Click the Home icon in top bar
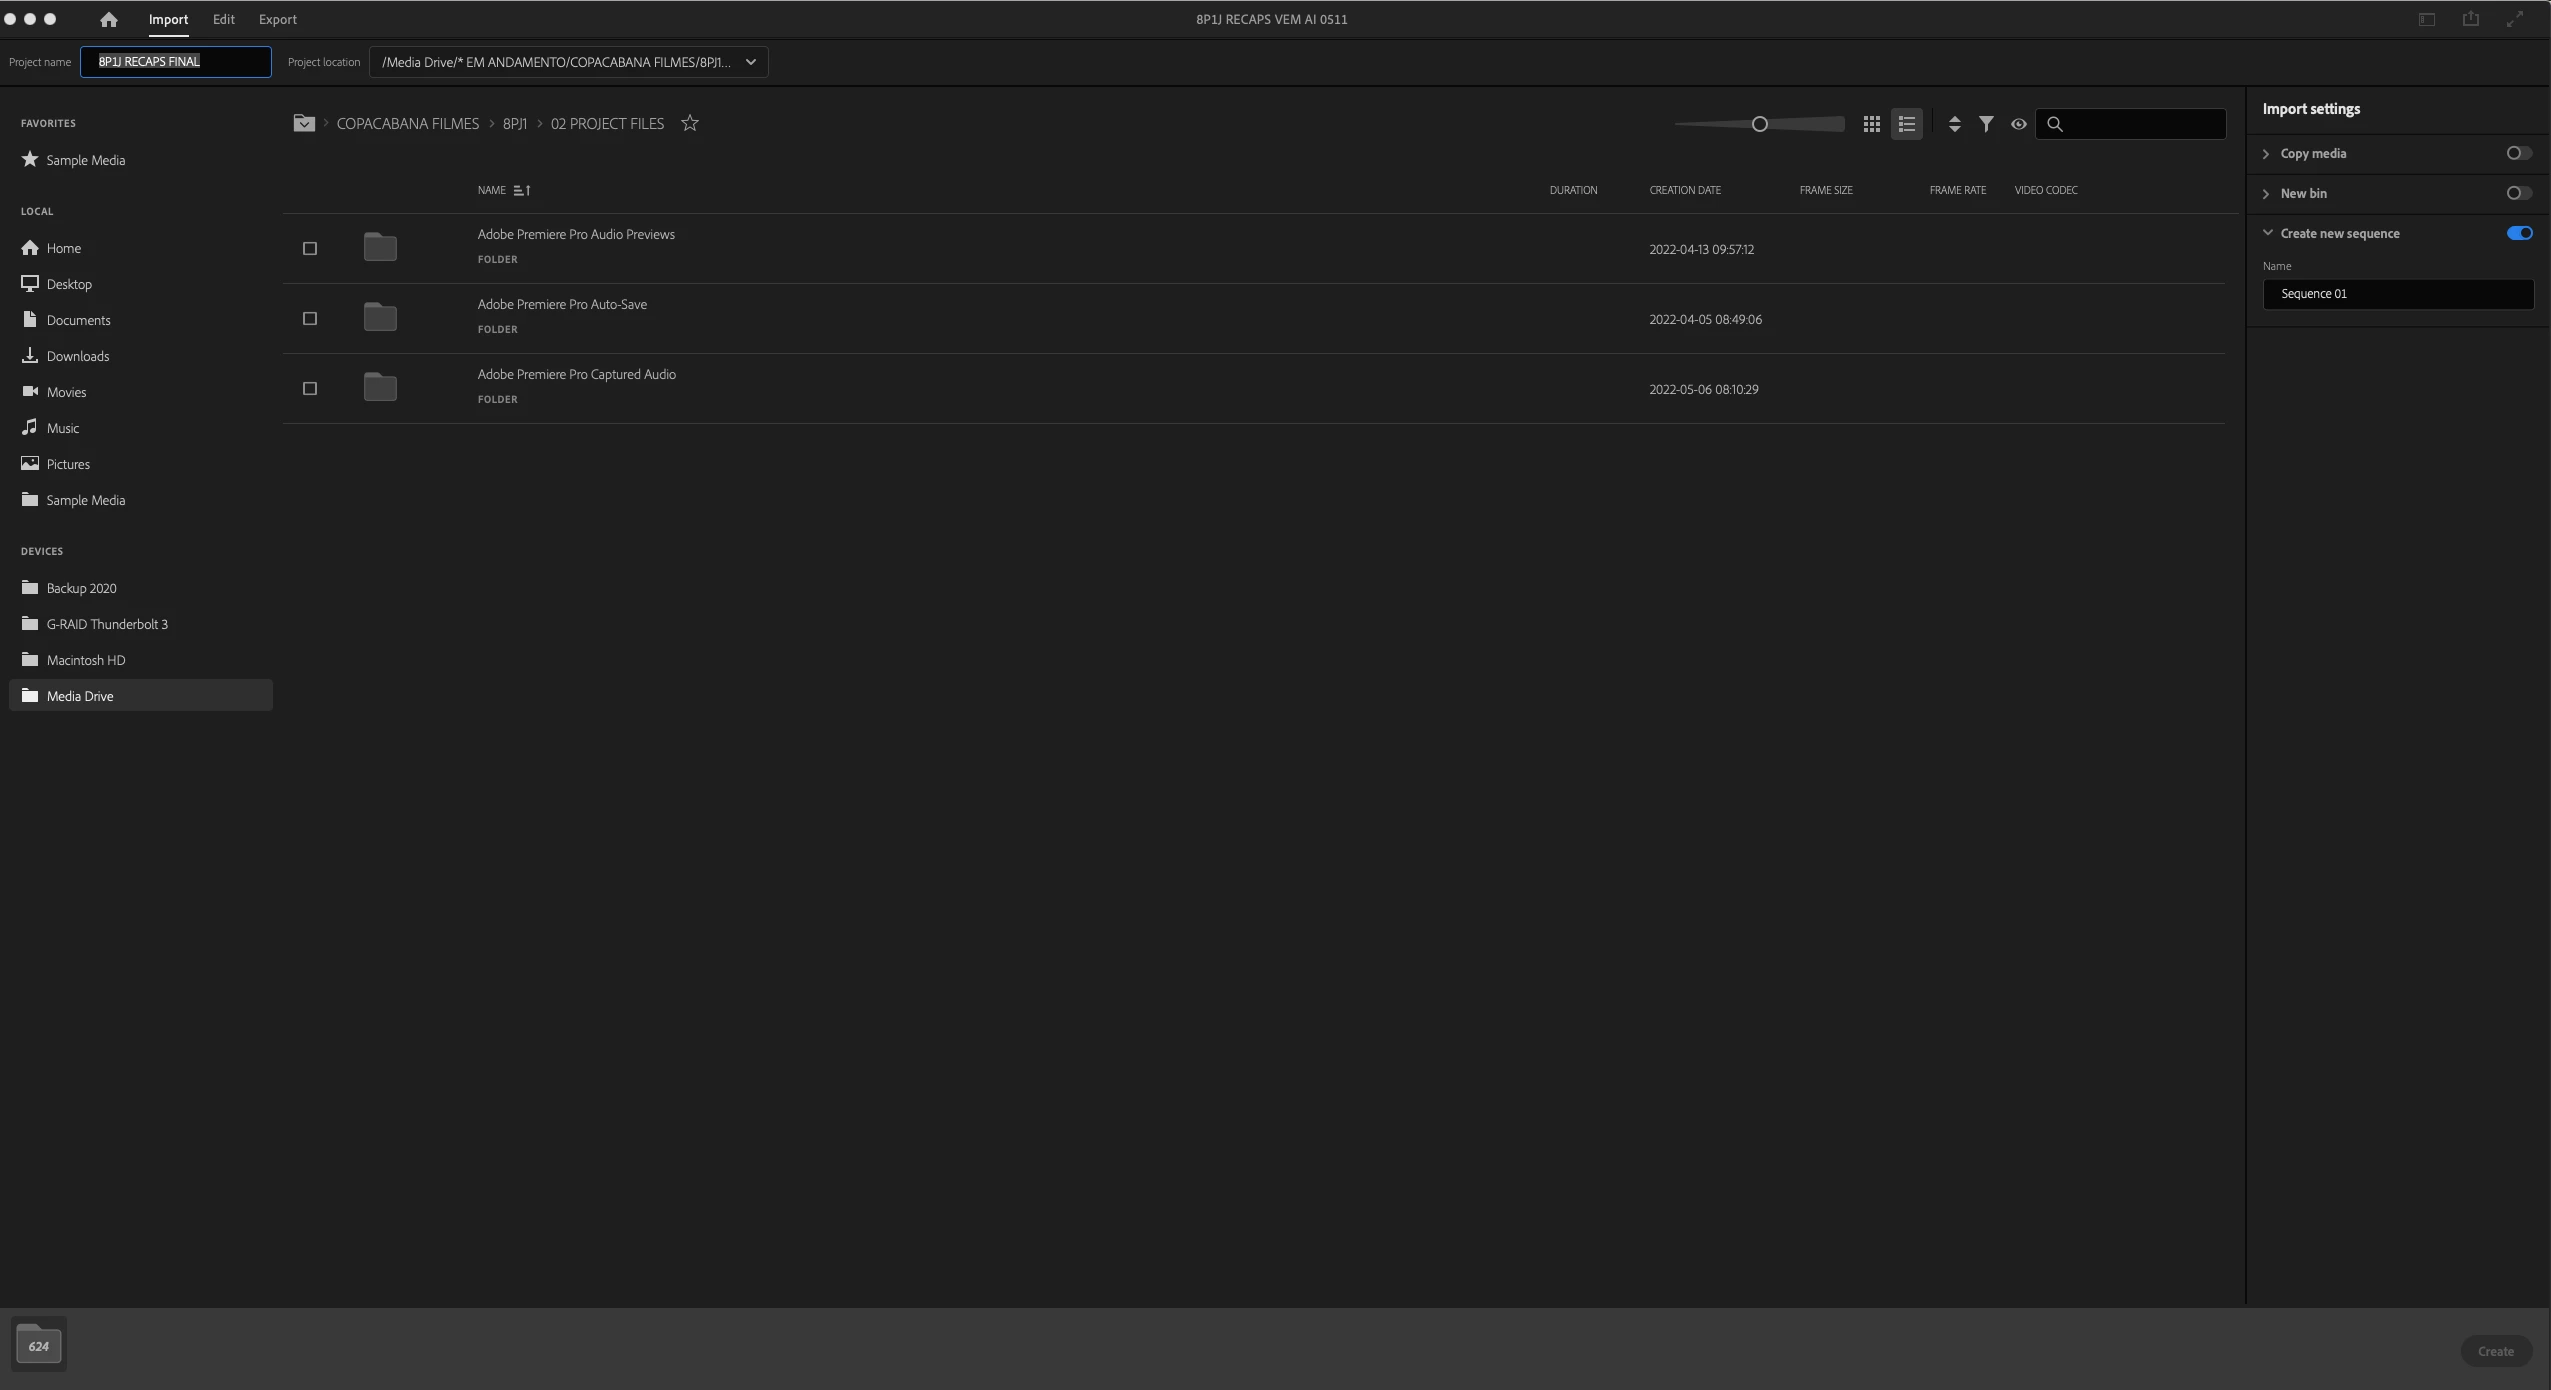 (109, 19)
